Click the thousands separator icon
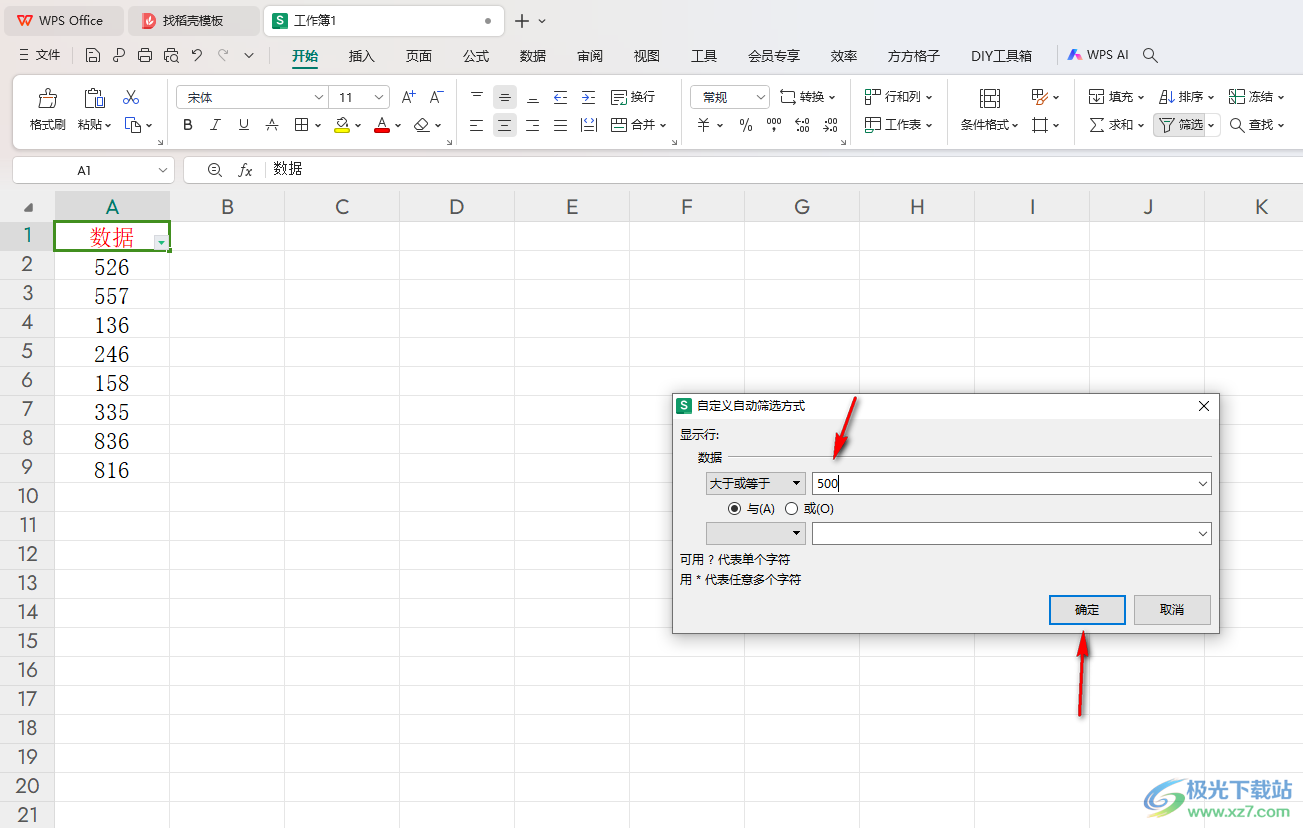 [x=774, y=125]
